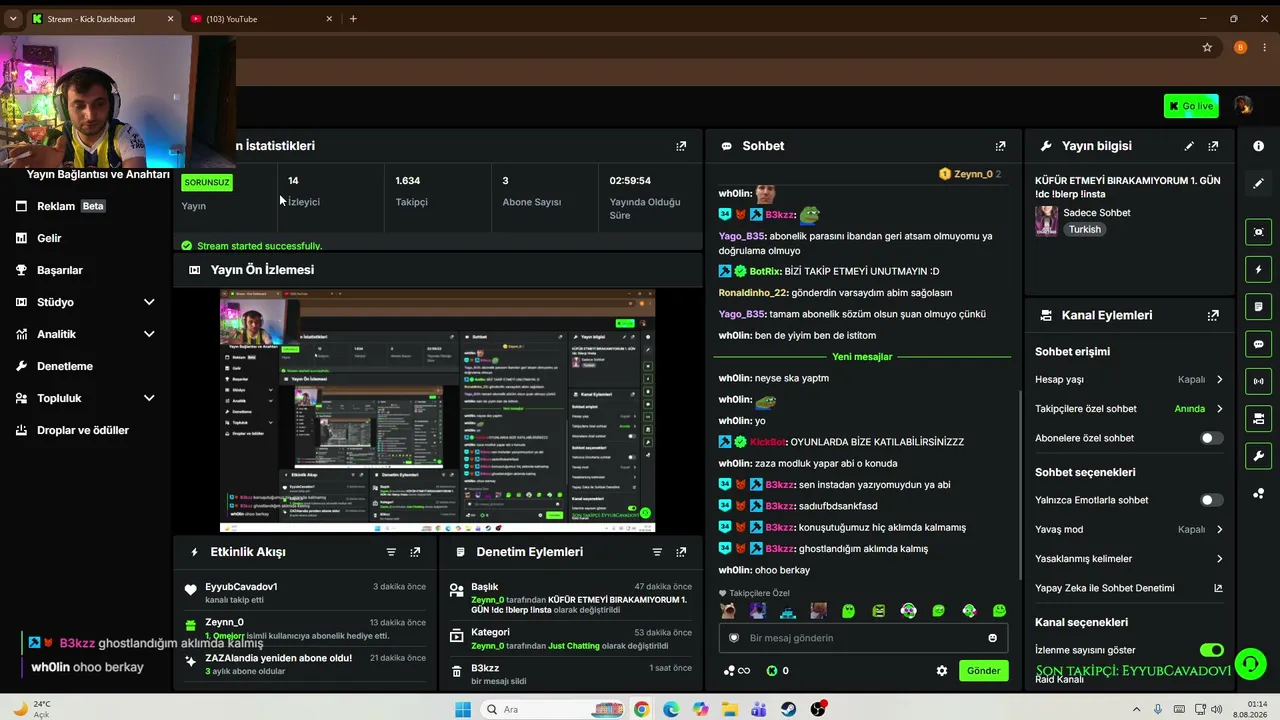Screen dimensions: 1280x720
Task: Click the info icon in the right rail
Action: point(1258,146)
